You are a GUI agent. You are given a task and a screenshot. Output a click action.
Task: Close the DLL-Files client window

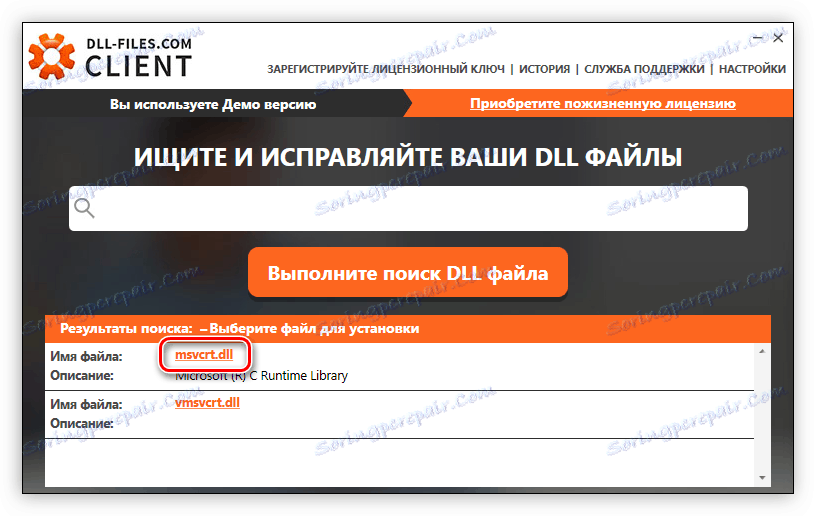tap(778, 38)
